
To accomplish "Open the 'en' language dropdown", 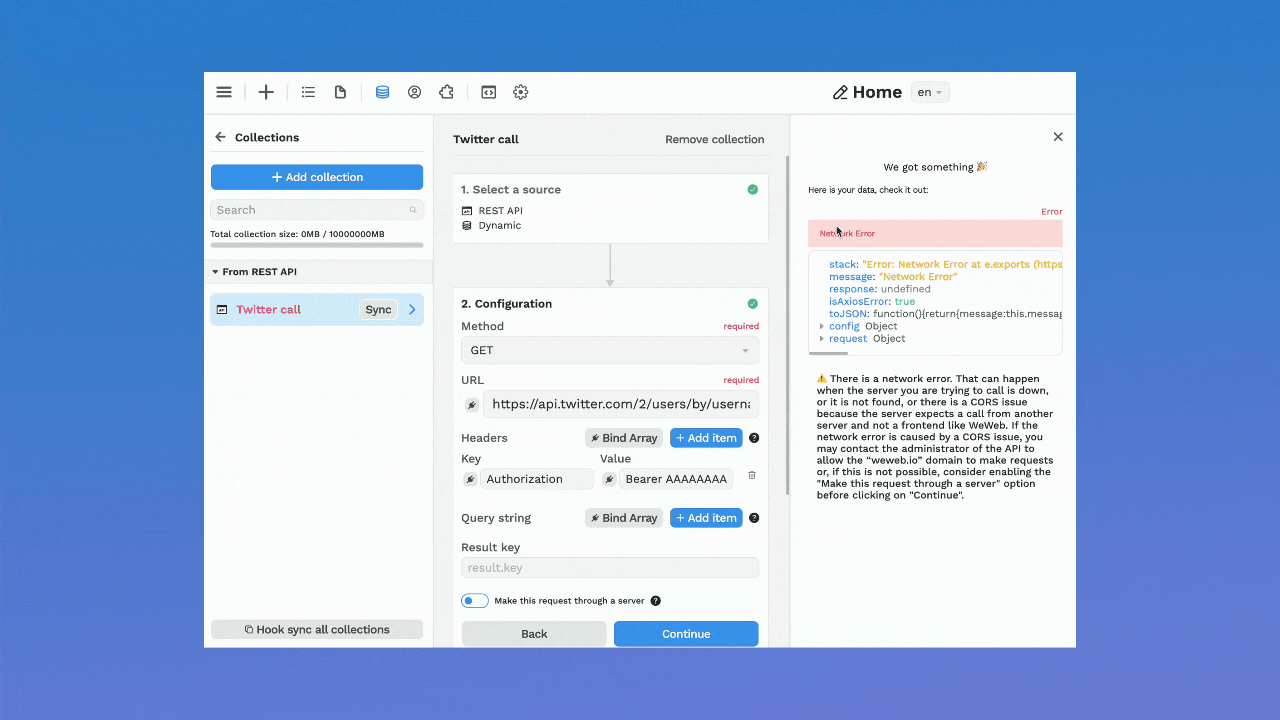I will (x=929, y=91).
